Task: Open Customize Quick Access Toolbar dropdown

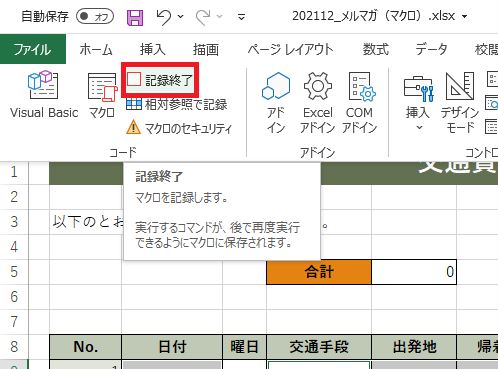Action: coord(242,17)
